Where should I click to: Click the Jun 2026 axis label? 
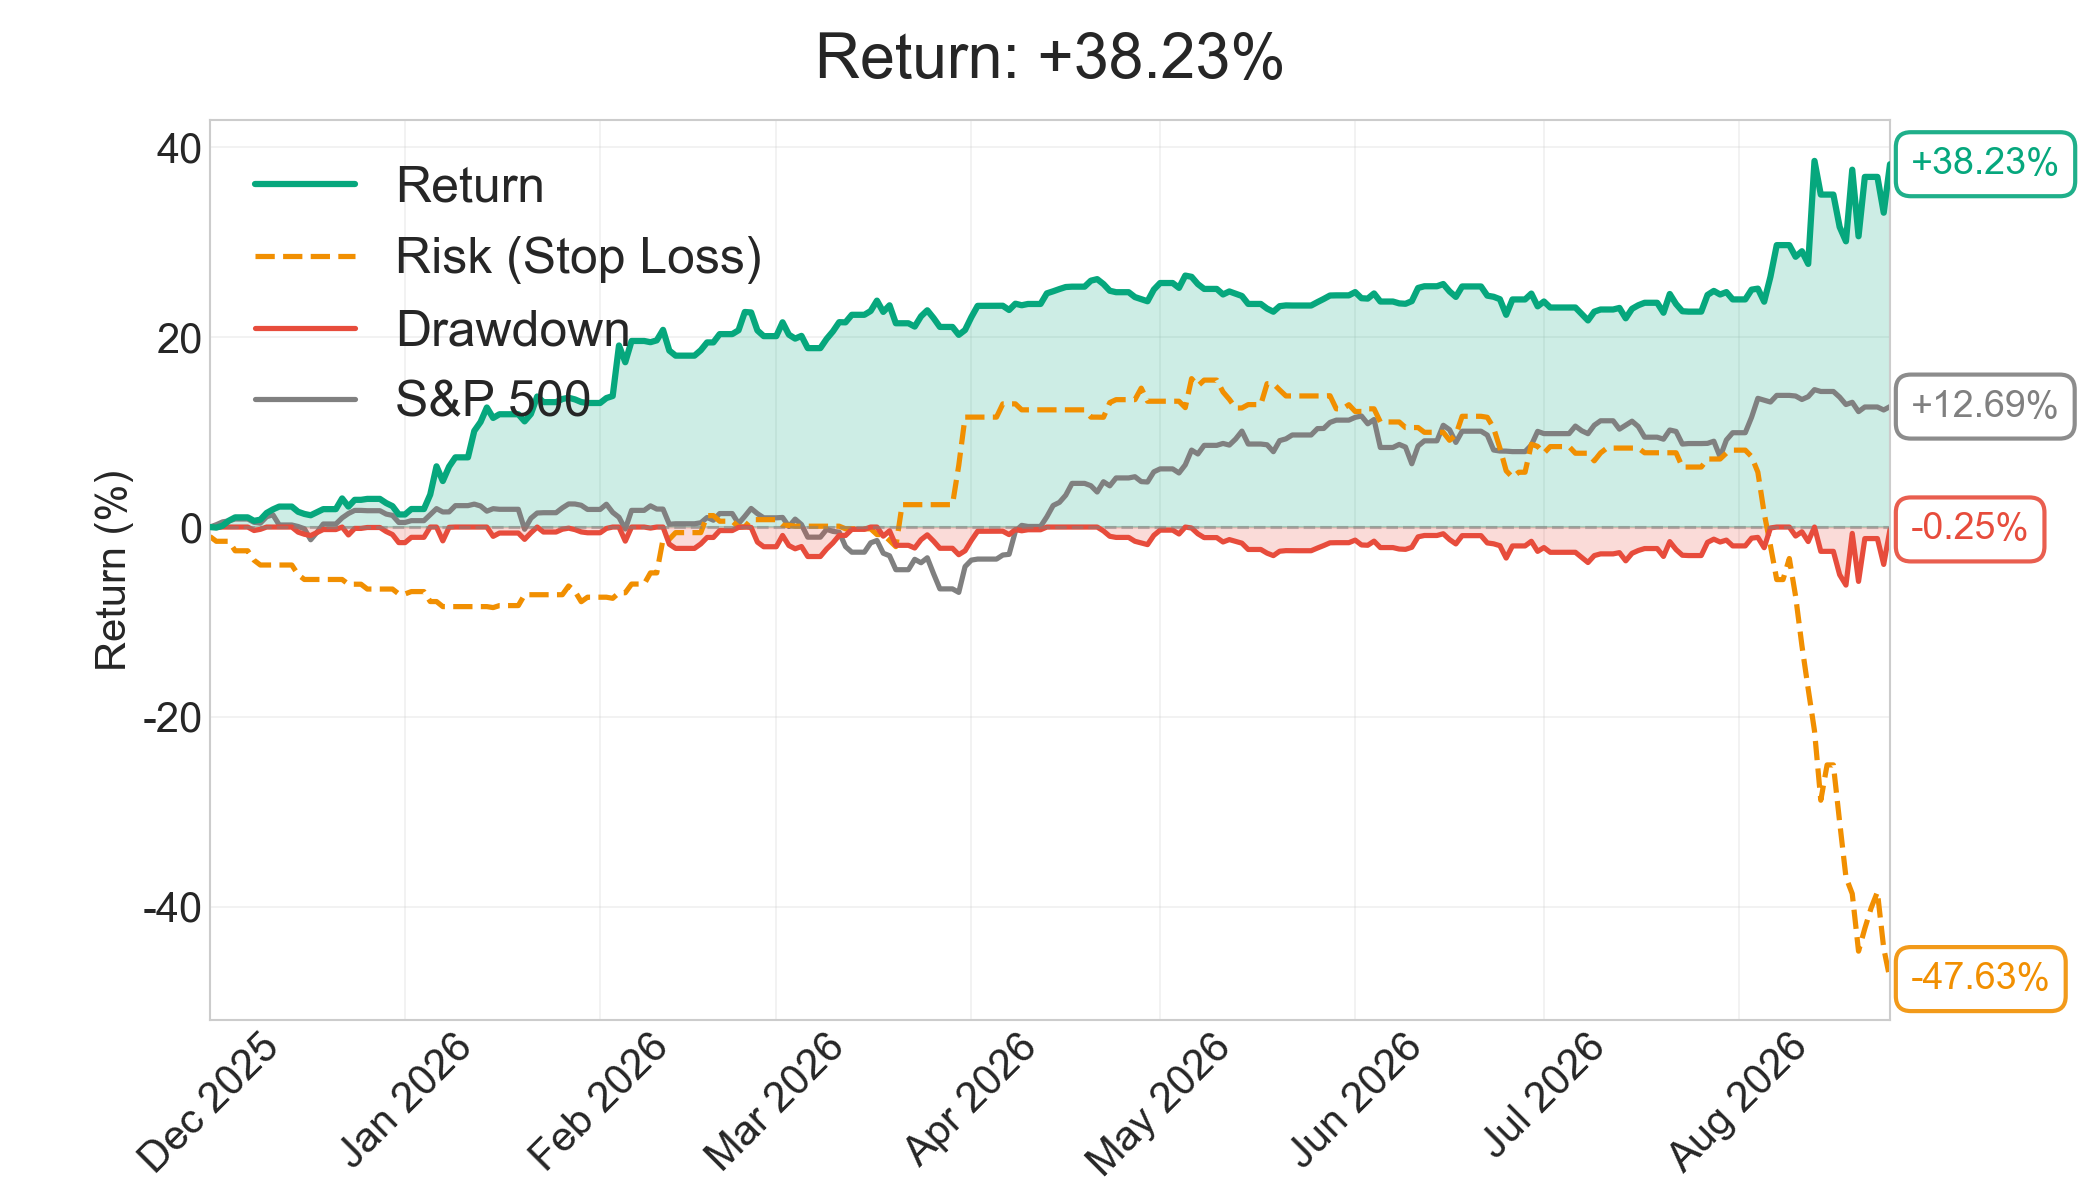[x=1356, y=1099]
